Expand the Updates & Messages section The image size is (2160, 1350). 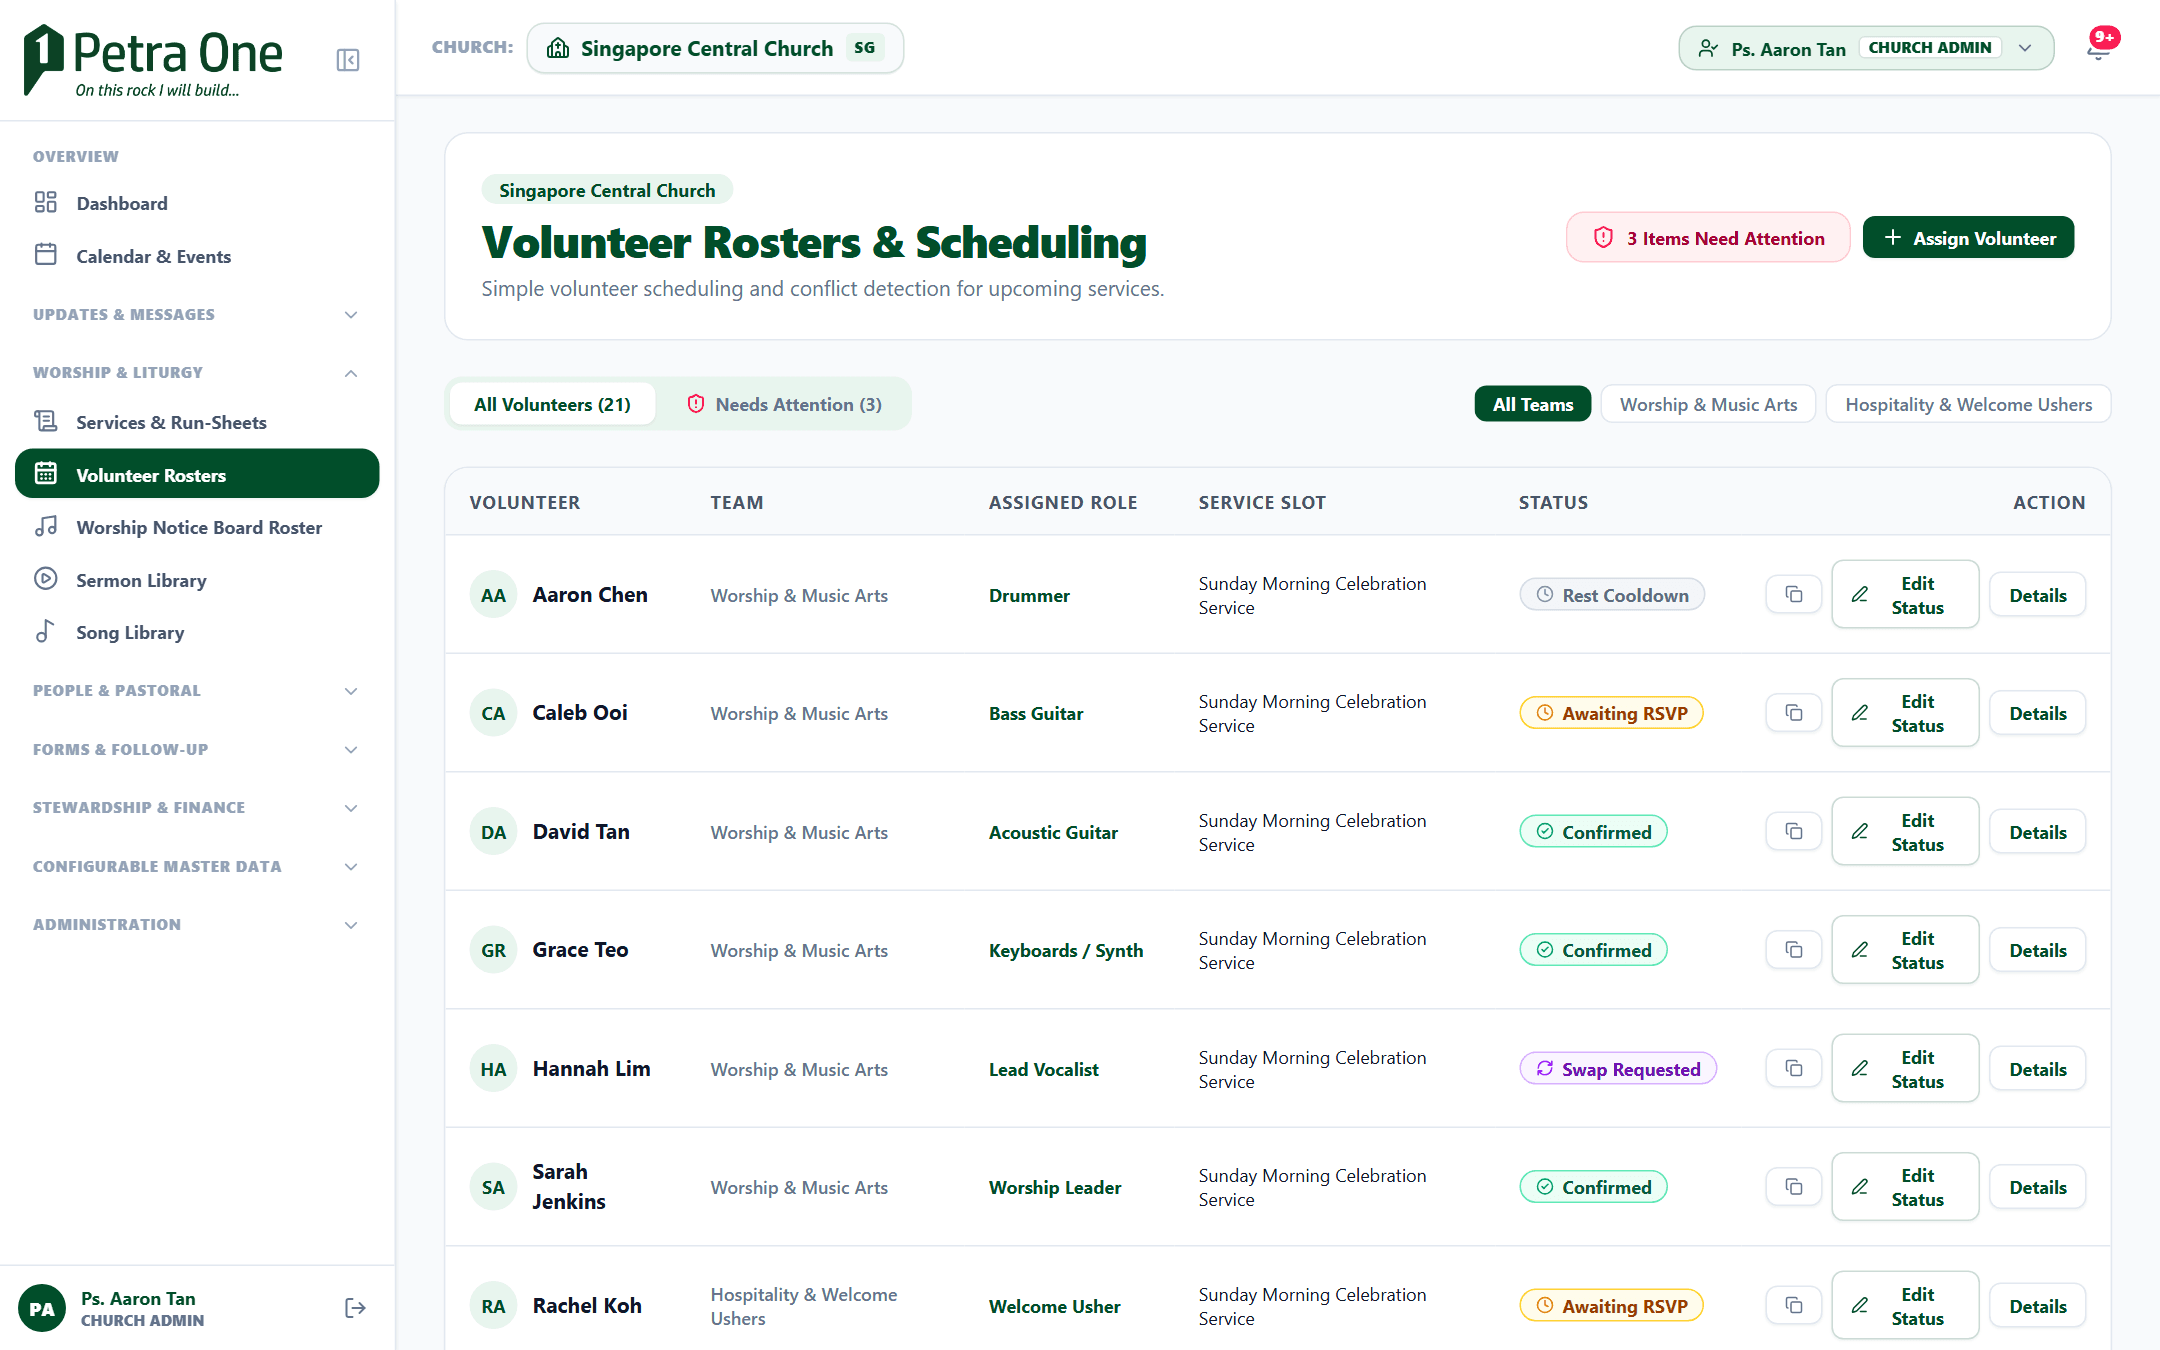point(197,314)
